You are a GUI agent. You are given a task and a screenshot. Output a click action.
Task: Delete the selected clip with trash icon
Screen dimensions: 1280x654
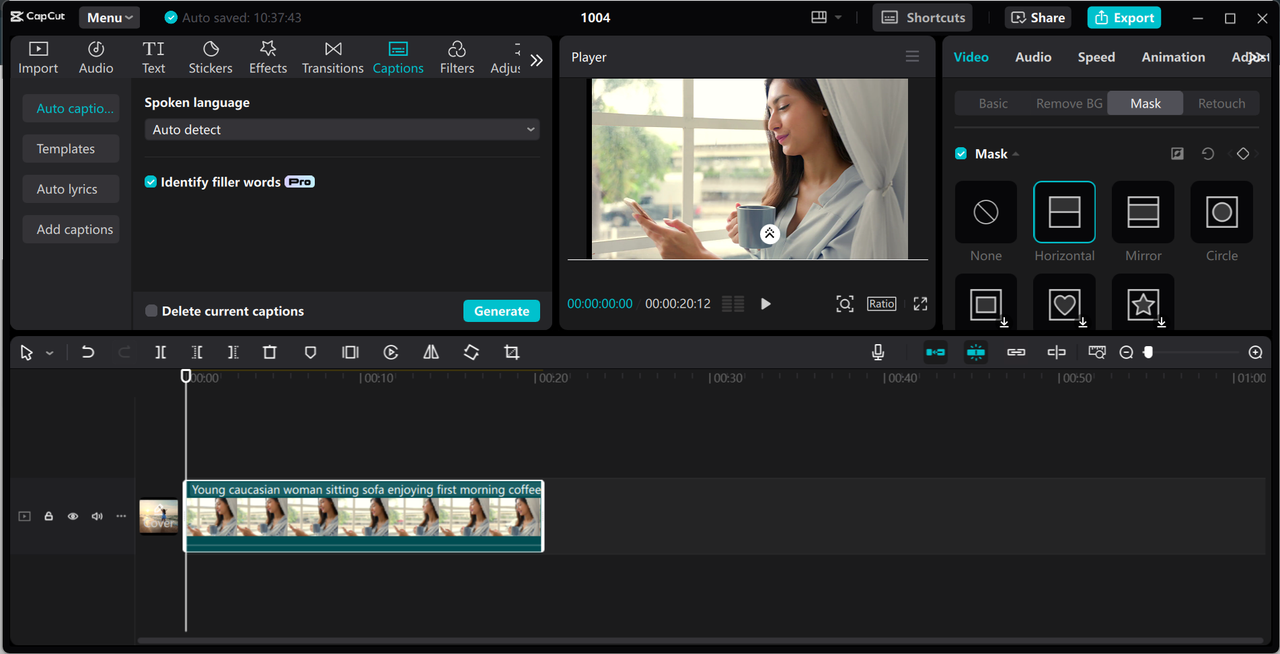270,352
